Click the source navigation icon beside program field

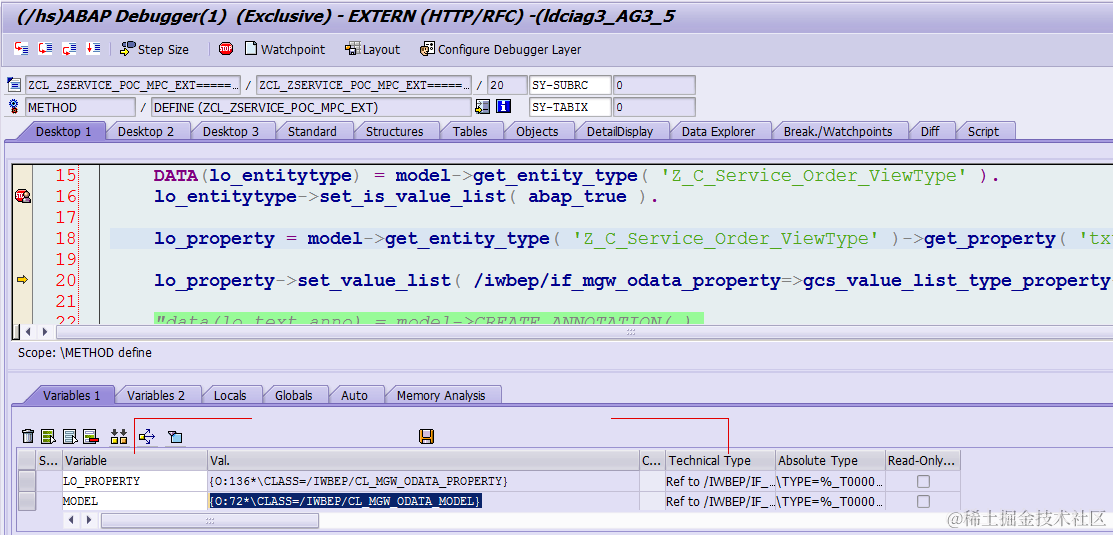click(x=14, y=85)
